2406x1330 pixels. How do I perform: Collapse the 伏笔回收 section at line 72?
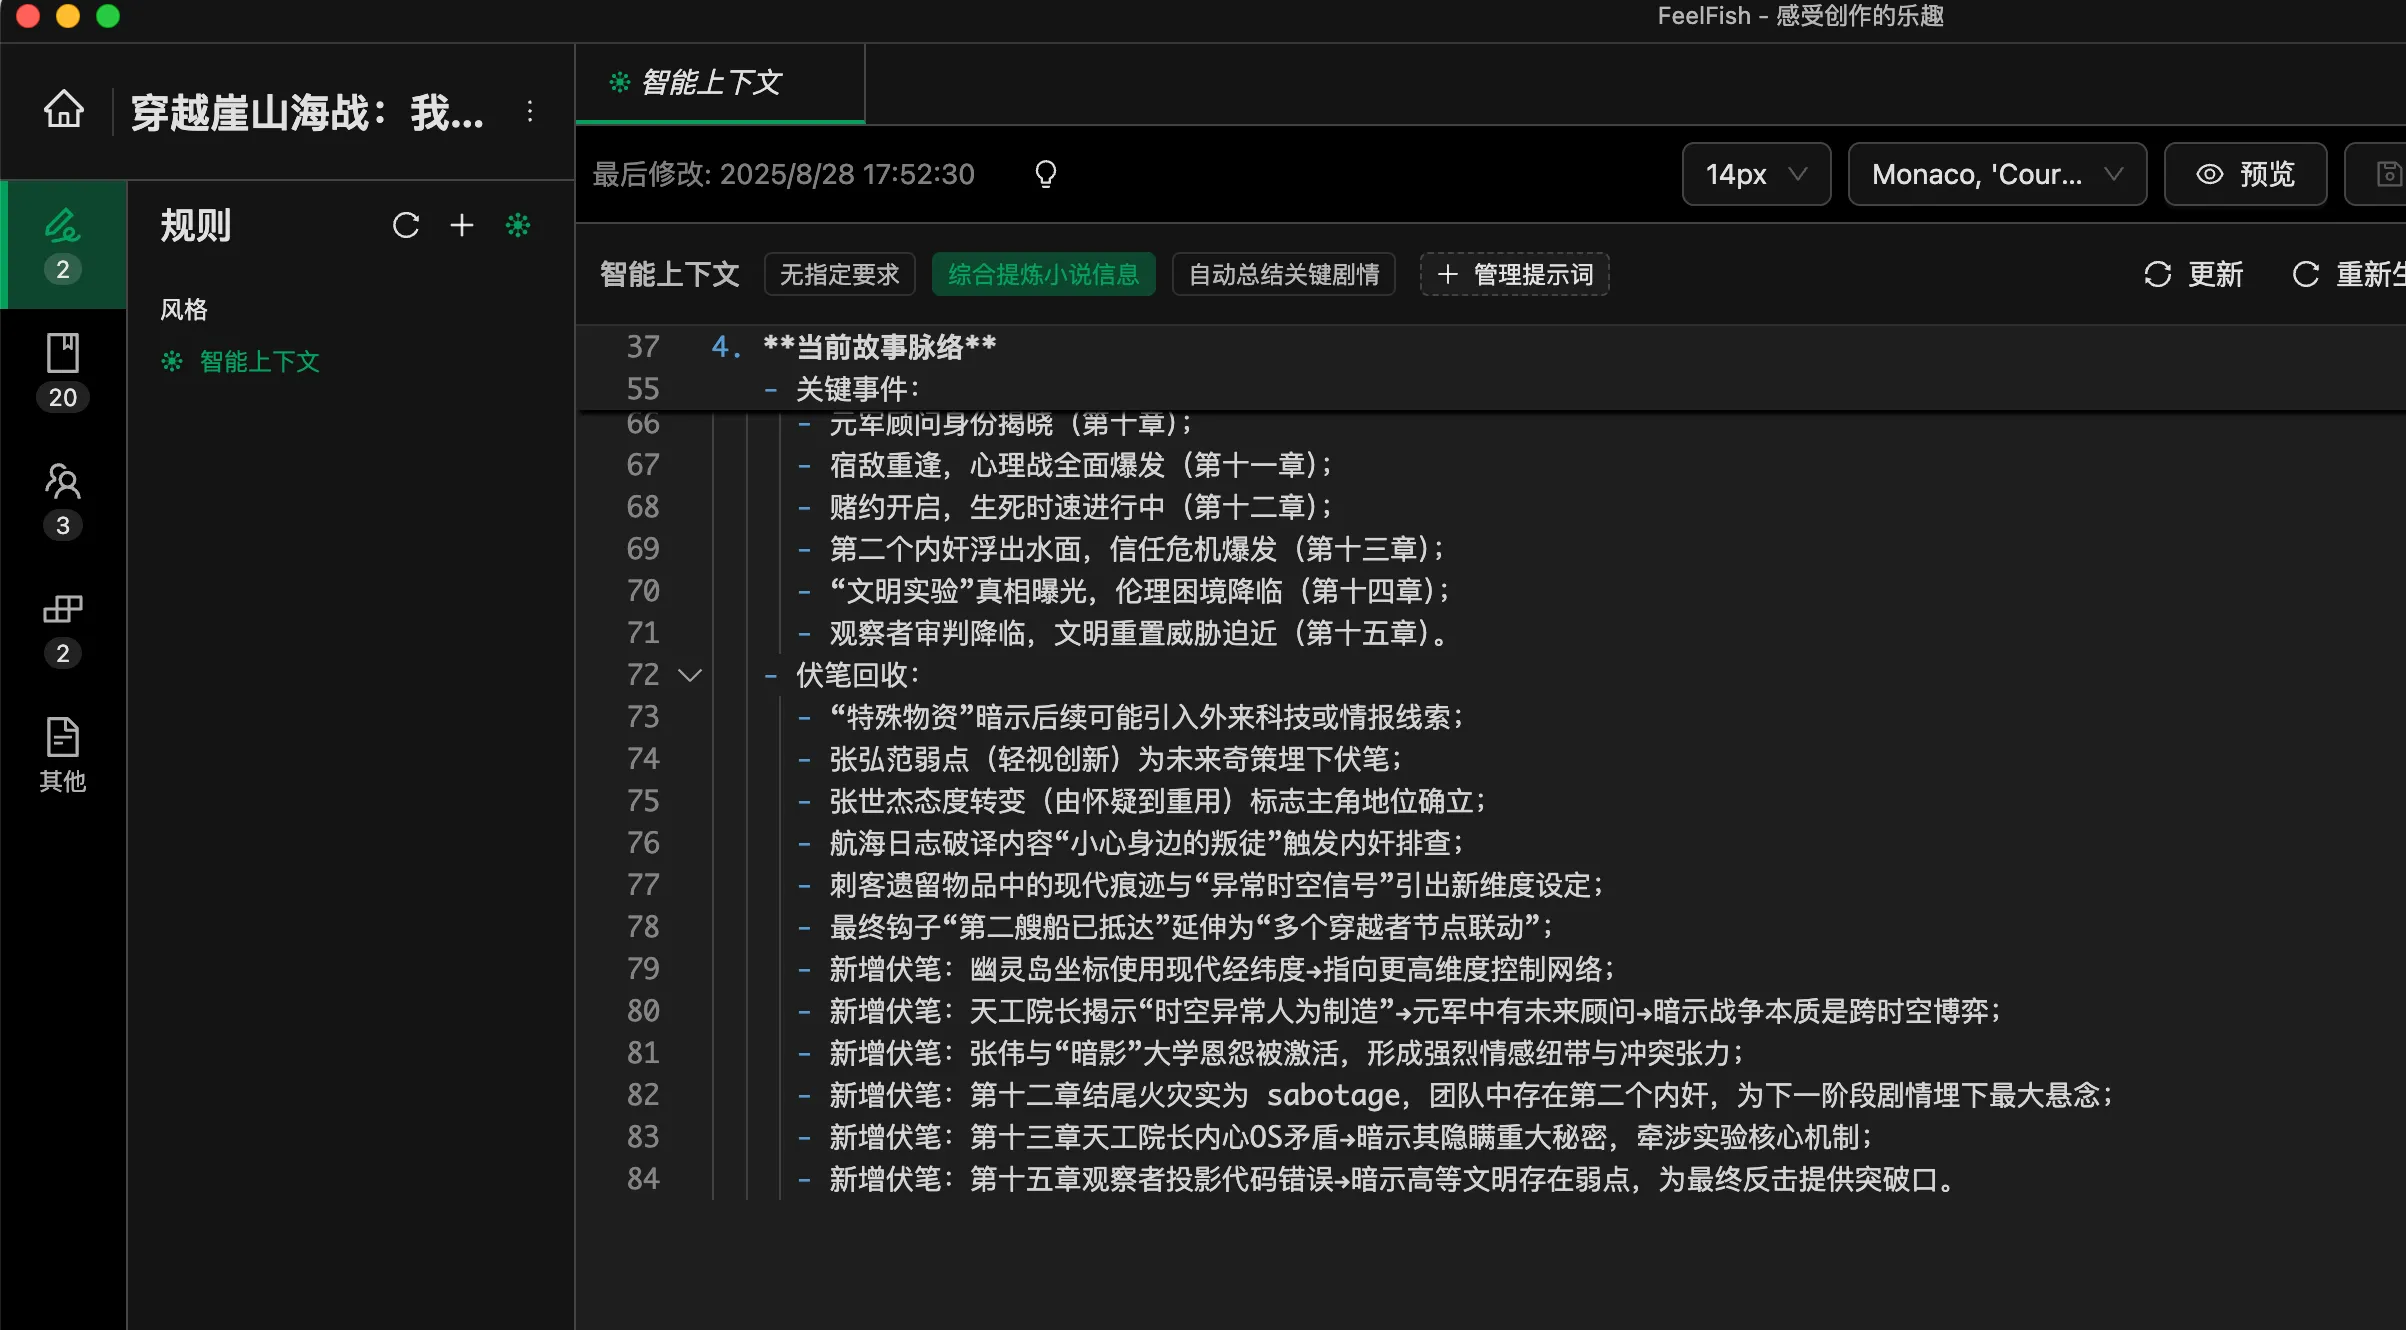pos(689,675)
